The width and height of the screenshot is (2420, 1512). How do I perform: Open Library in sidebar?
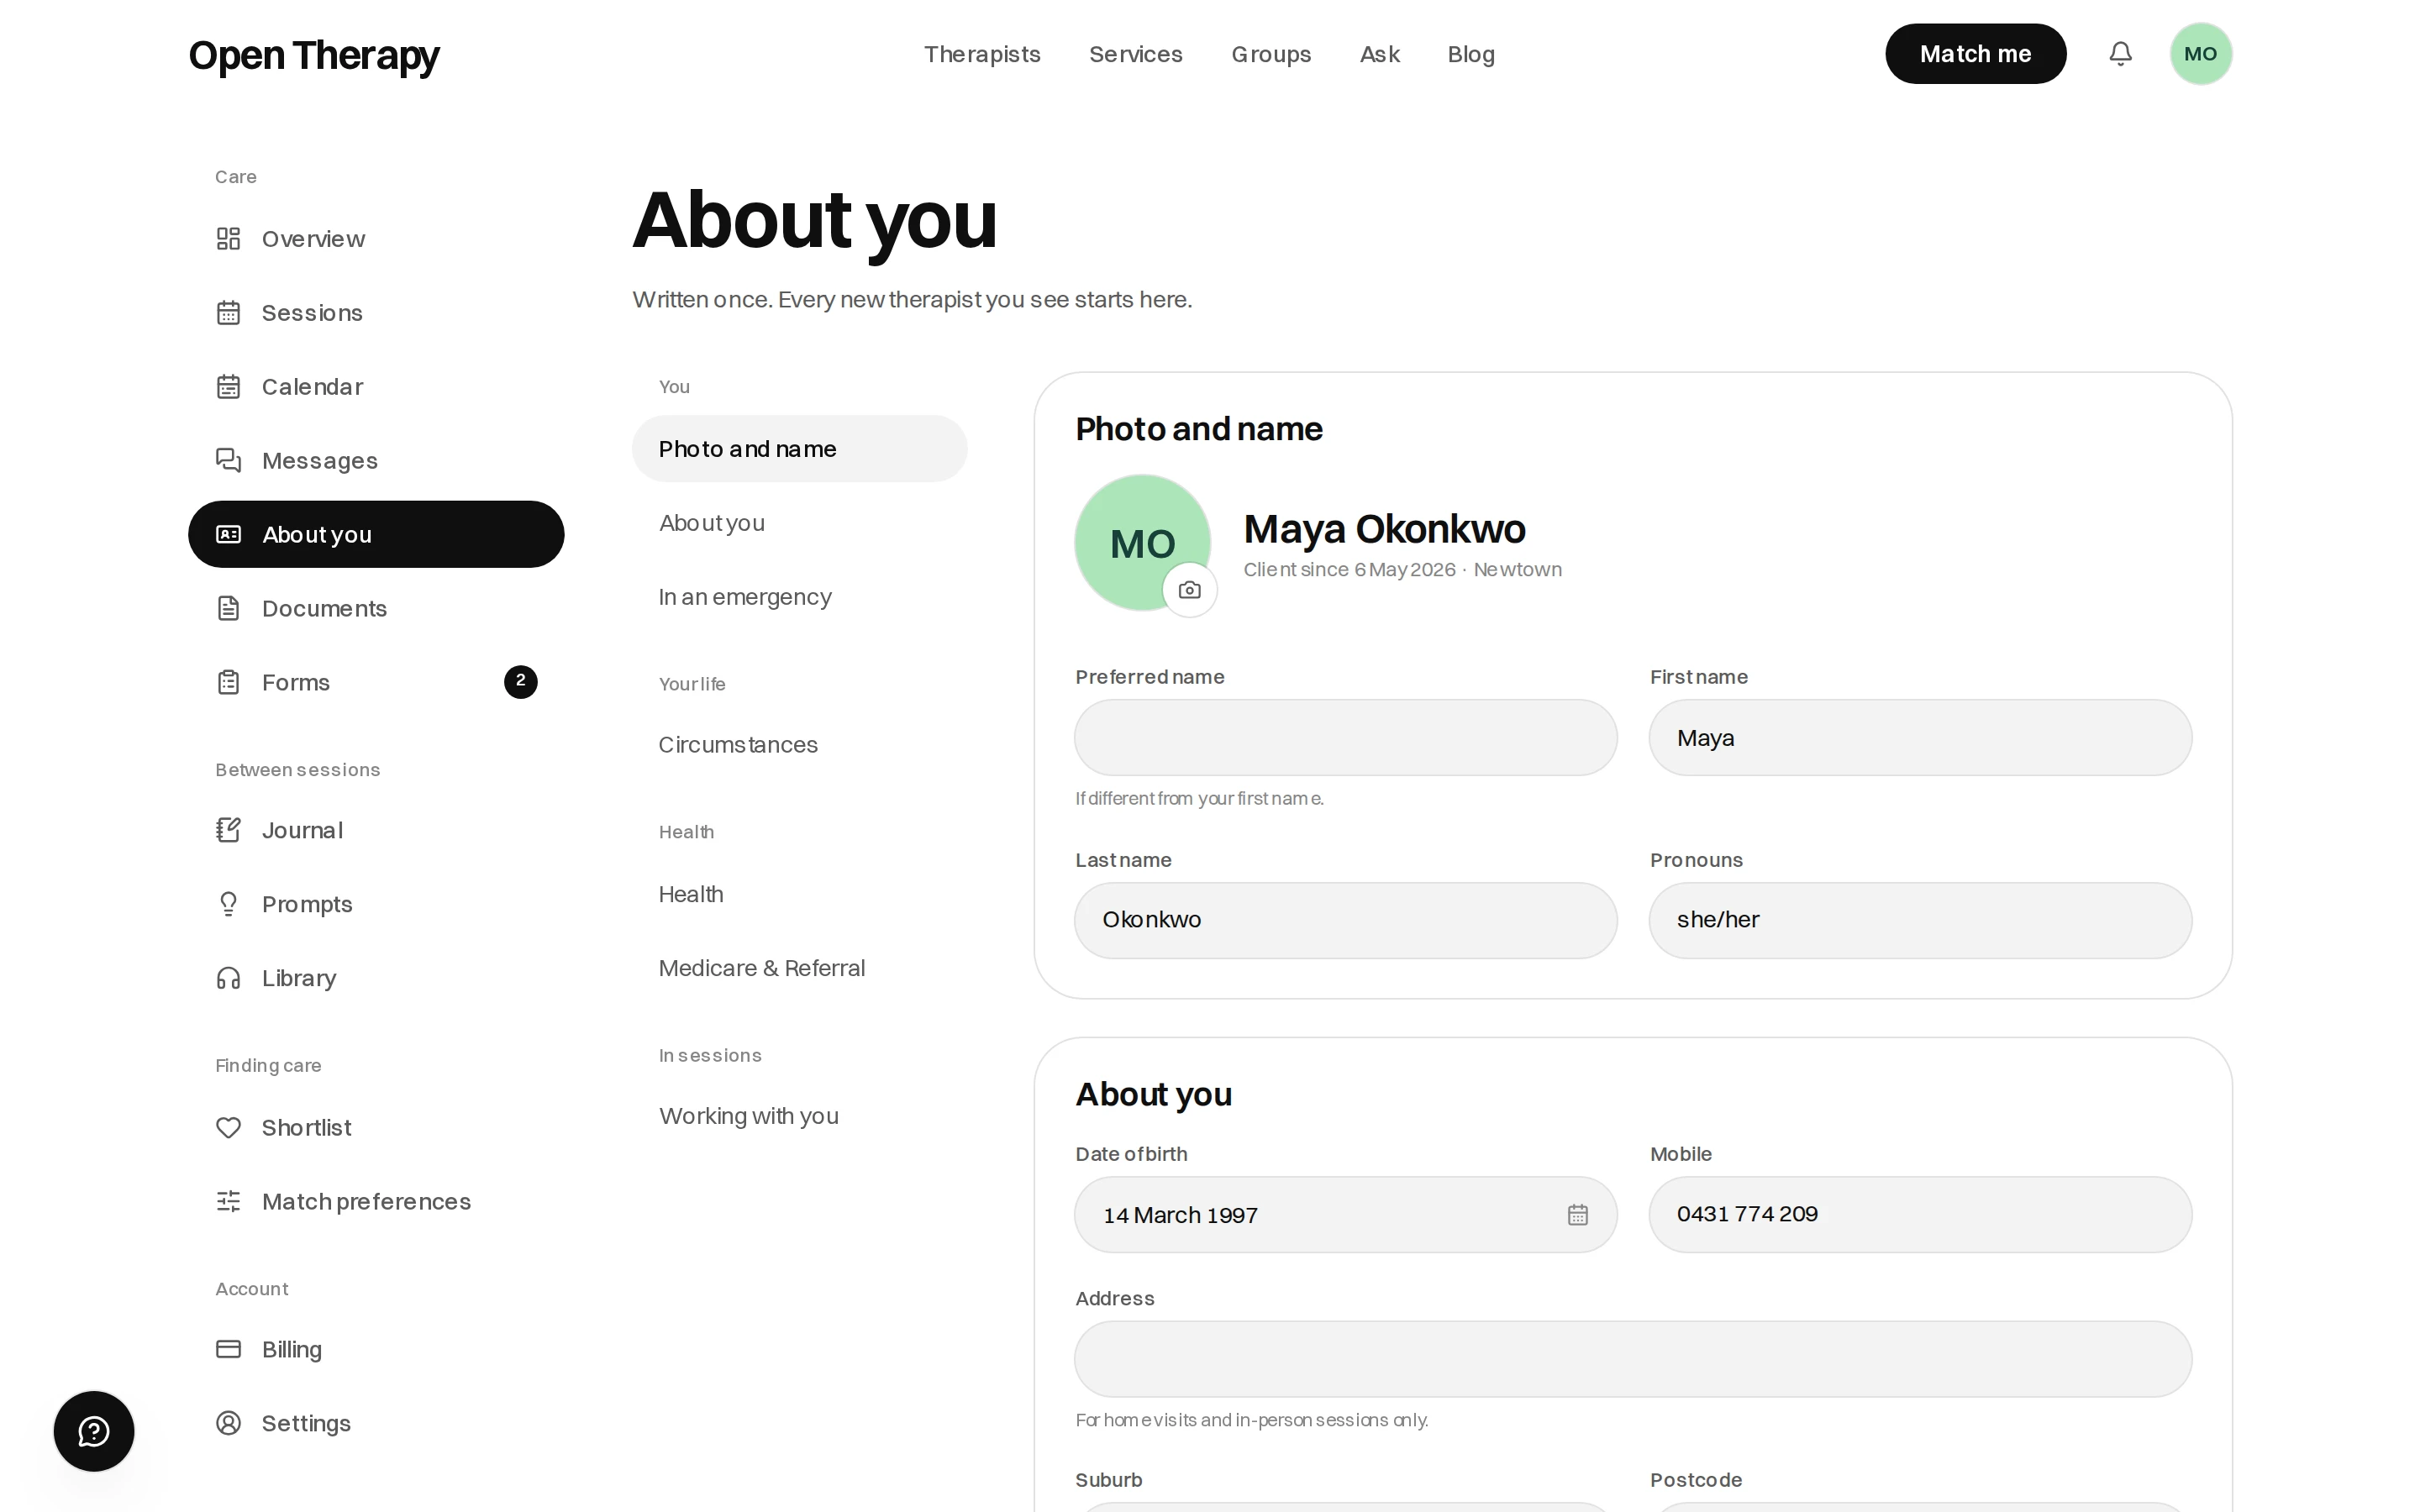tap(376, 978)
